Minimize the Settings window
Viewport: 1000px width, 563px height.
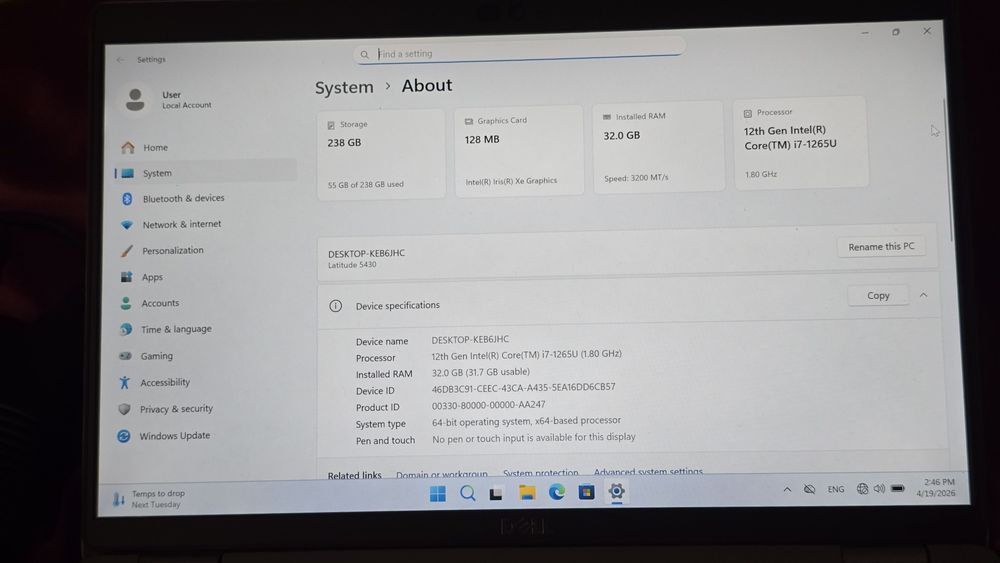click(x=865, y=33)
